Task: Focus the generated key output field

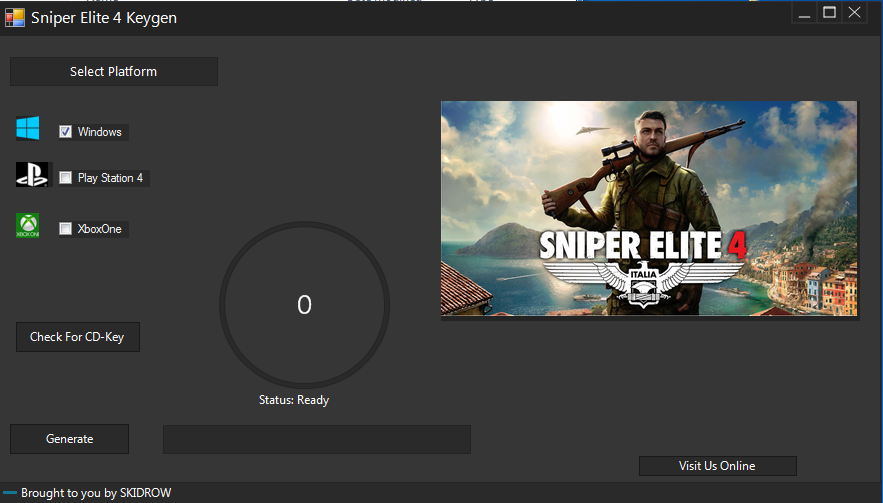Action: click(x=317, y=439)
